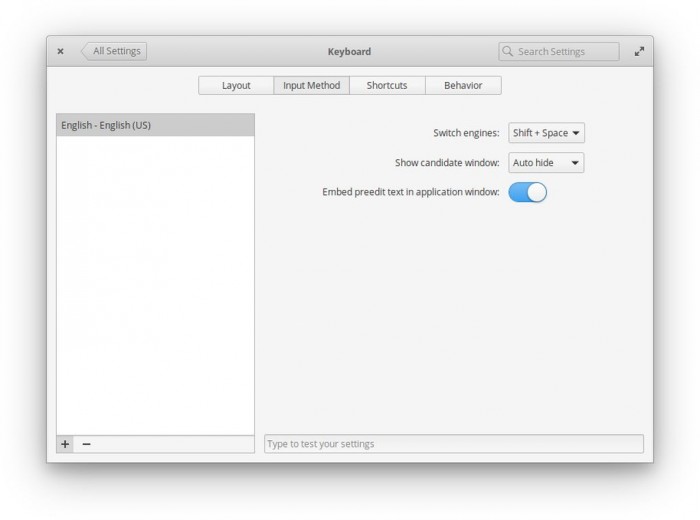Click the Show candidate window label
The height and width of the screenshot is (520, 700).
pyautogui.click(x=447, y=162)
